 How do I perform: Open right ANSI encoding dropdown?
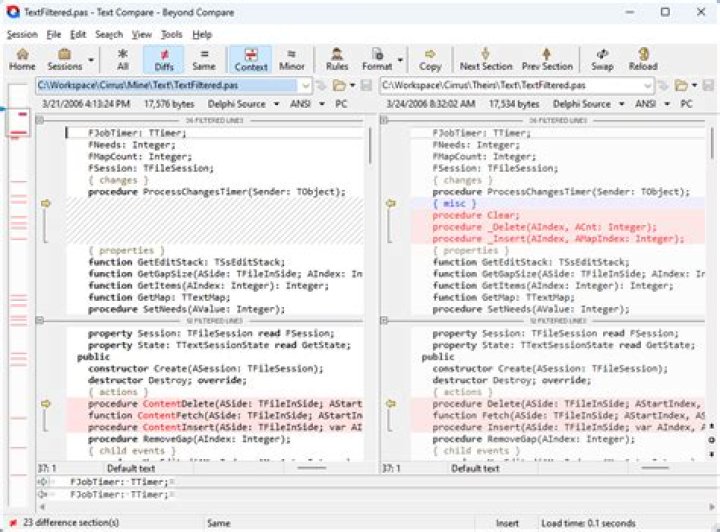pos(667,104)
